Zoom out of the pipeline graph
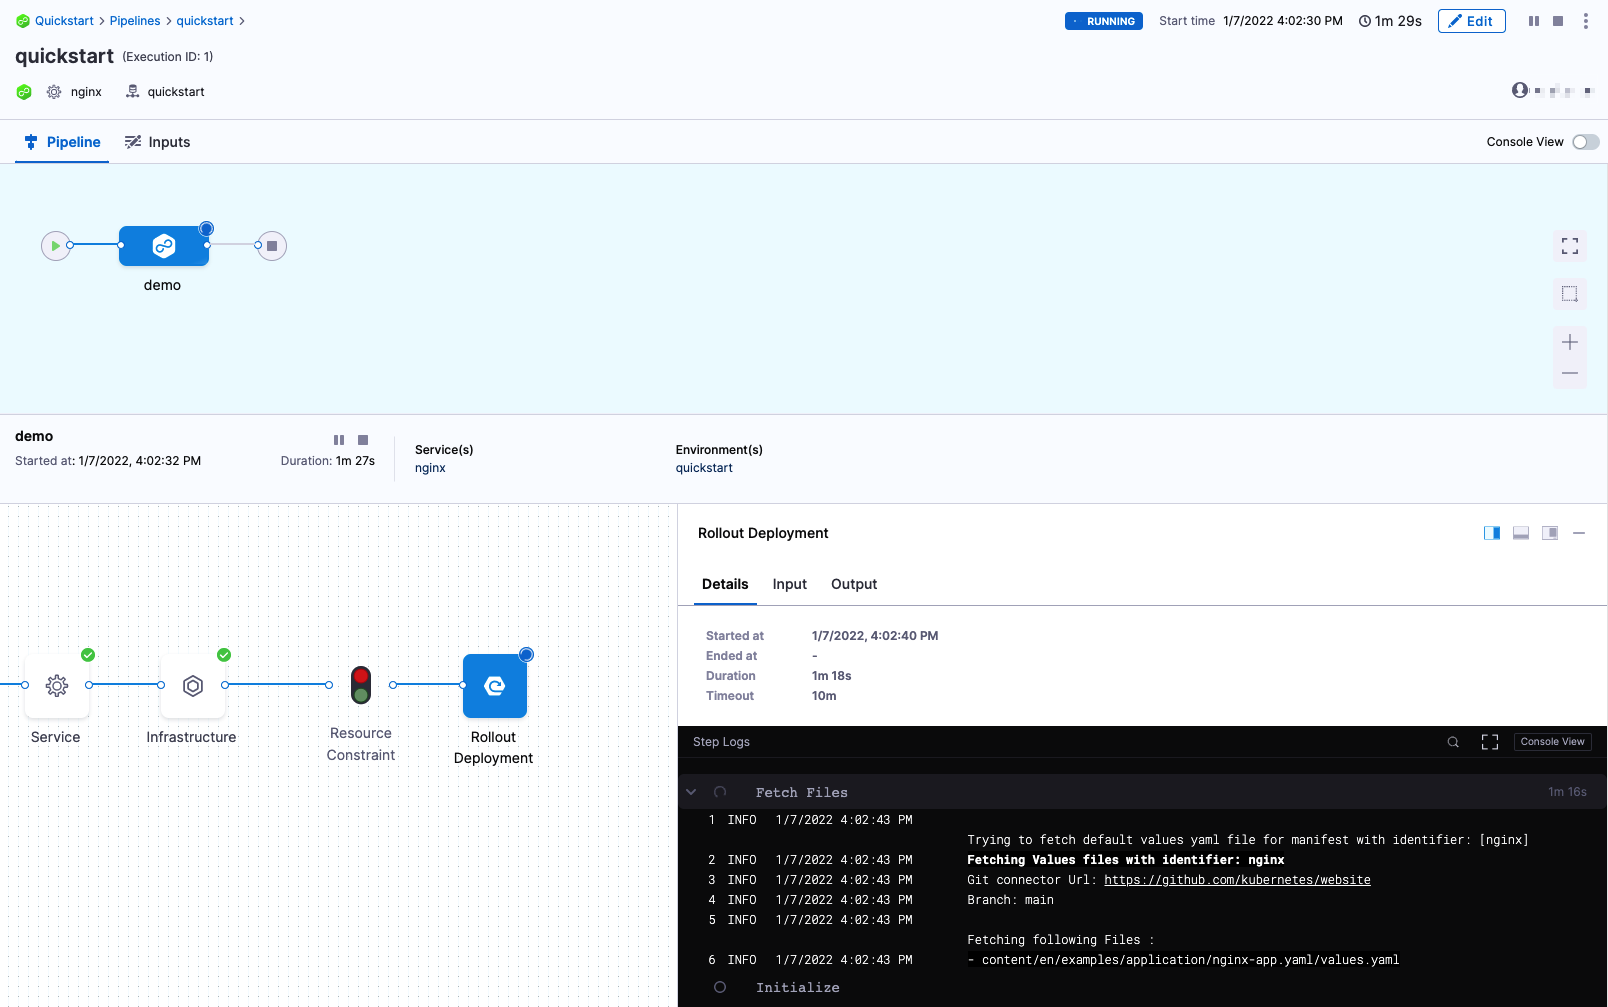1608x1007 pixels. (x=1569, y=374)
